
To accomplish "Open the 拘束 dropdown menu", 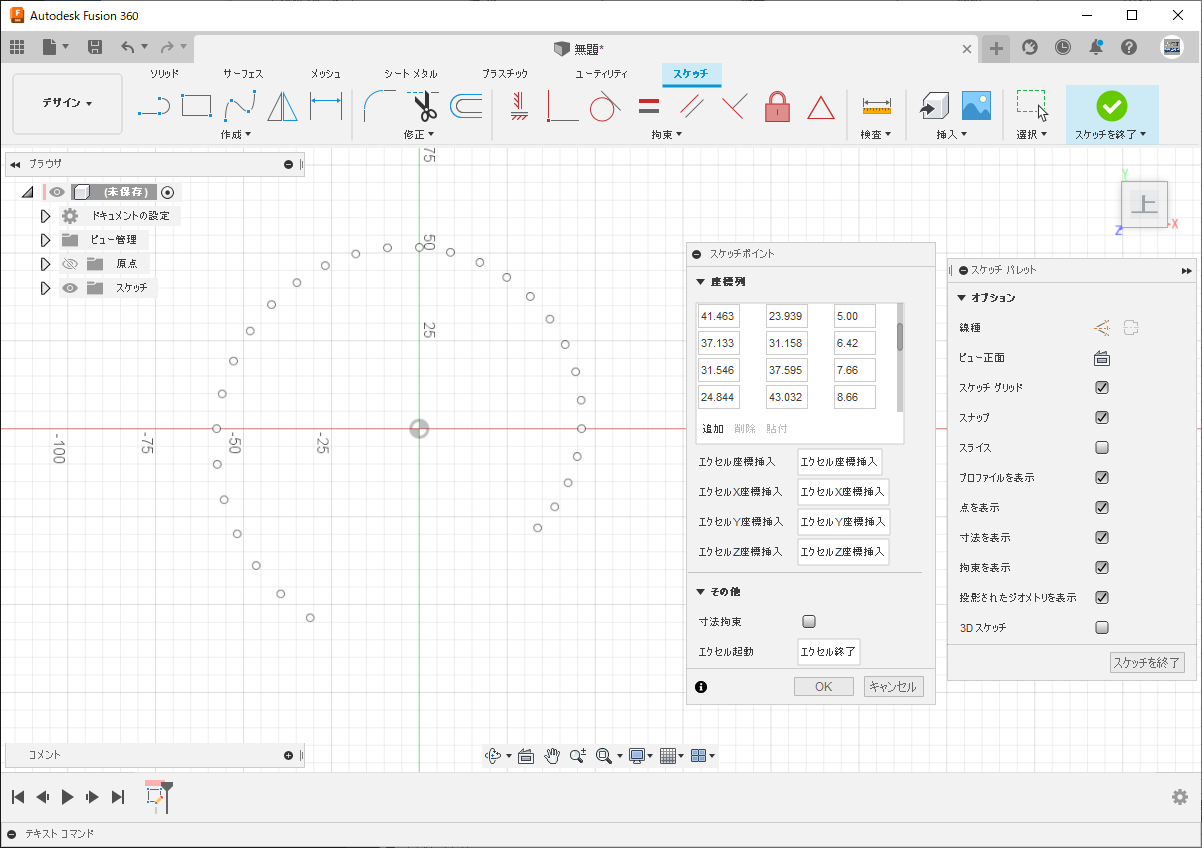I will (x=667, y=134).
